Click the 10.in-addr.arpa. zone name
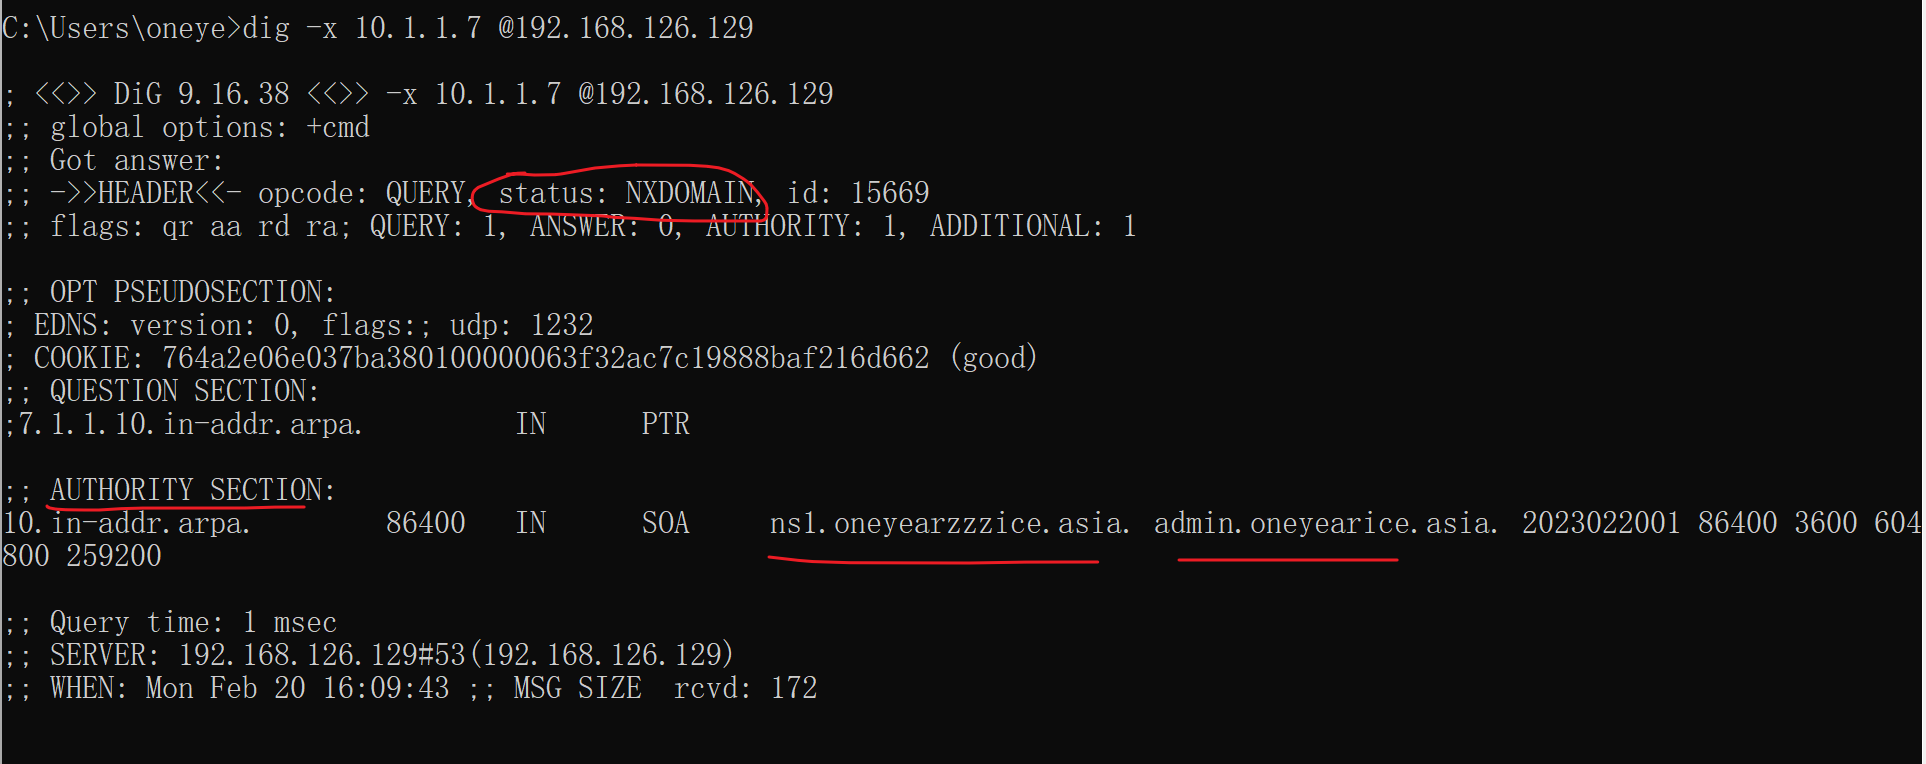This screenshot has width=1926, height=764. [126, 524]
